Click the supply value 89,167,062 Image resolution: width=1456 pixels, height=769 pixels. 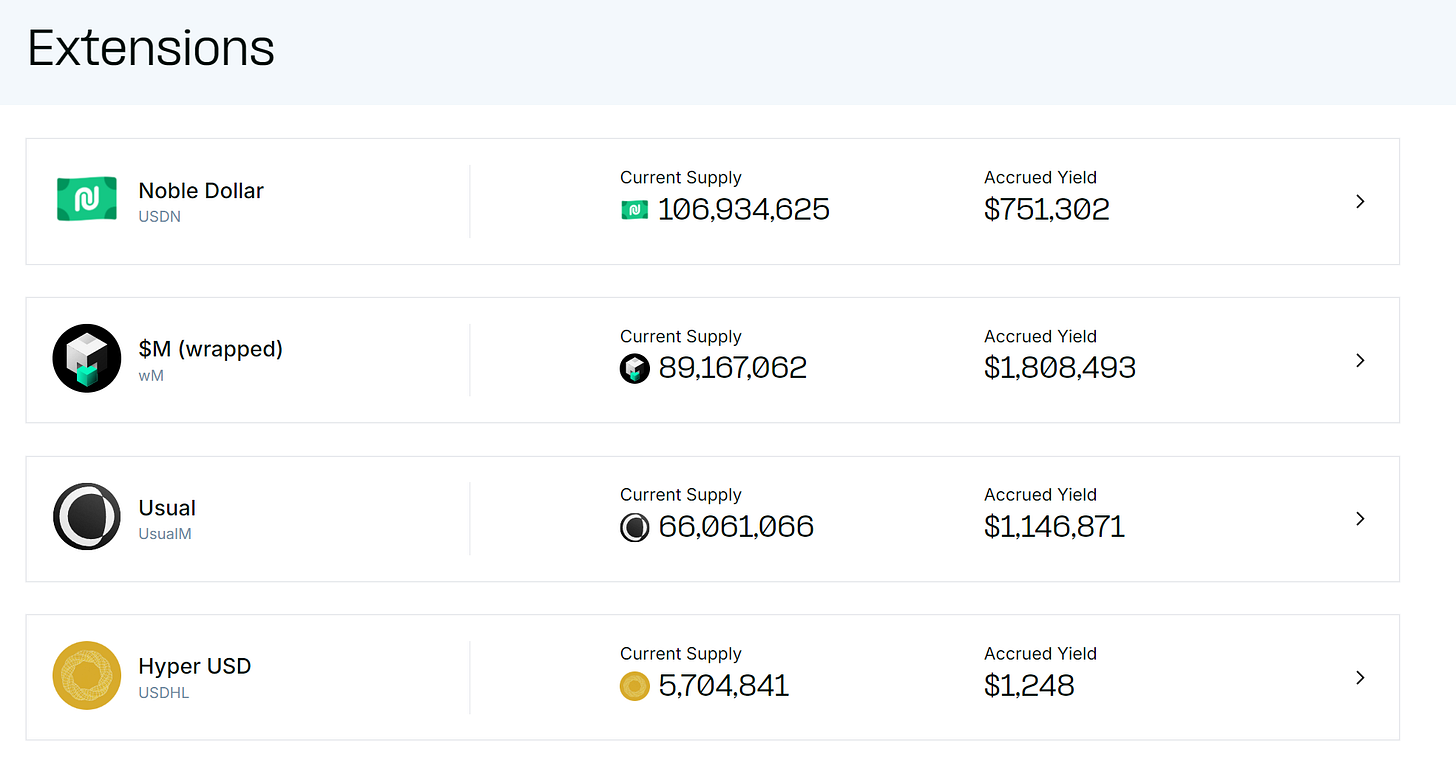[x=733, y=368]
